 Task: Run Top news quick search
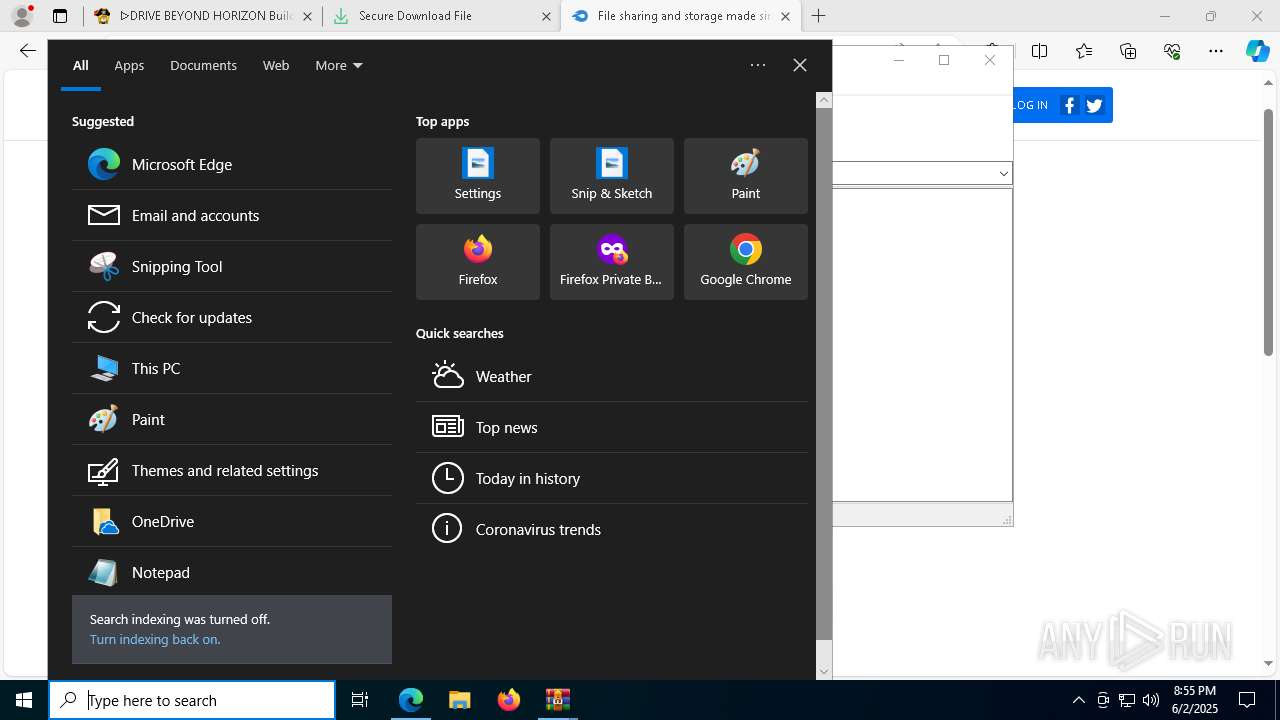(612, 427)
